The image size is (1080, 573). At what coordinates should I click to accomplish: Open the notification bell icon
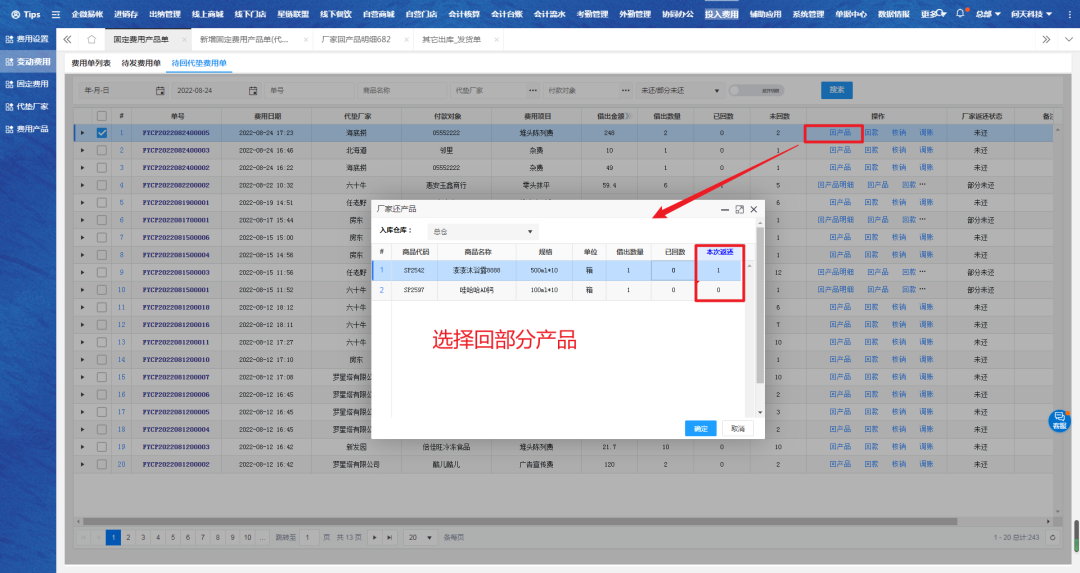960,14
